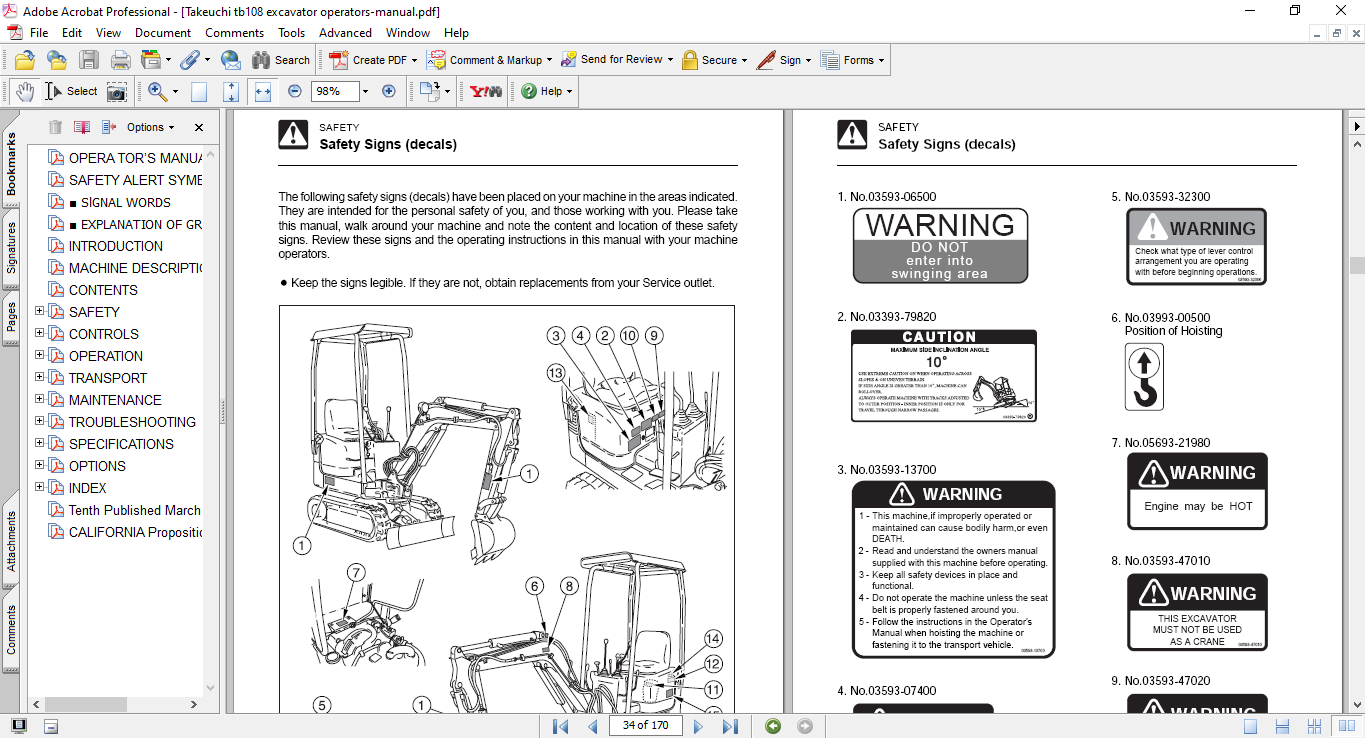Image resolution: width=1365 pixels, height=738 pixels.
Task: Open the Document menu
Action: tap(163, 33)
